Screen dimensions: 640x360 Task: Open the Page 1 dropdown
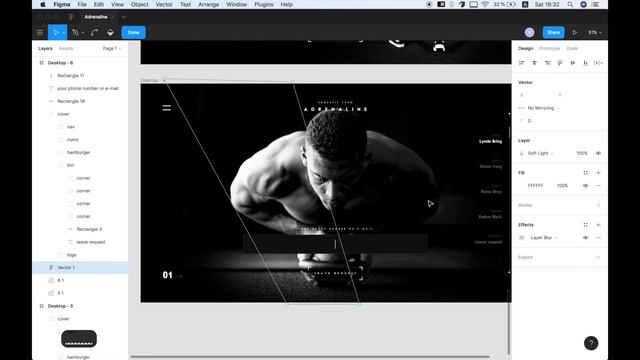coord(112,48)
